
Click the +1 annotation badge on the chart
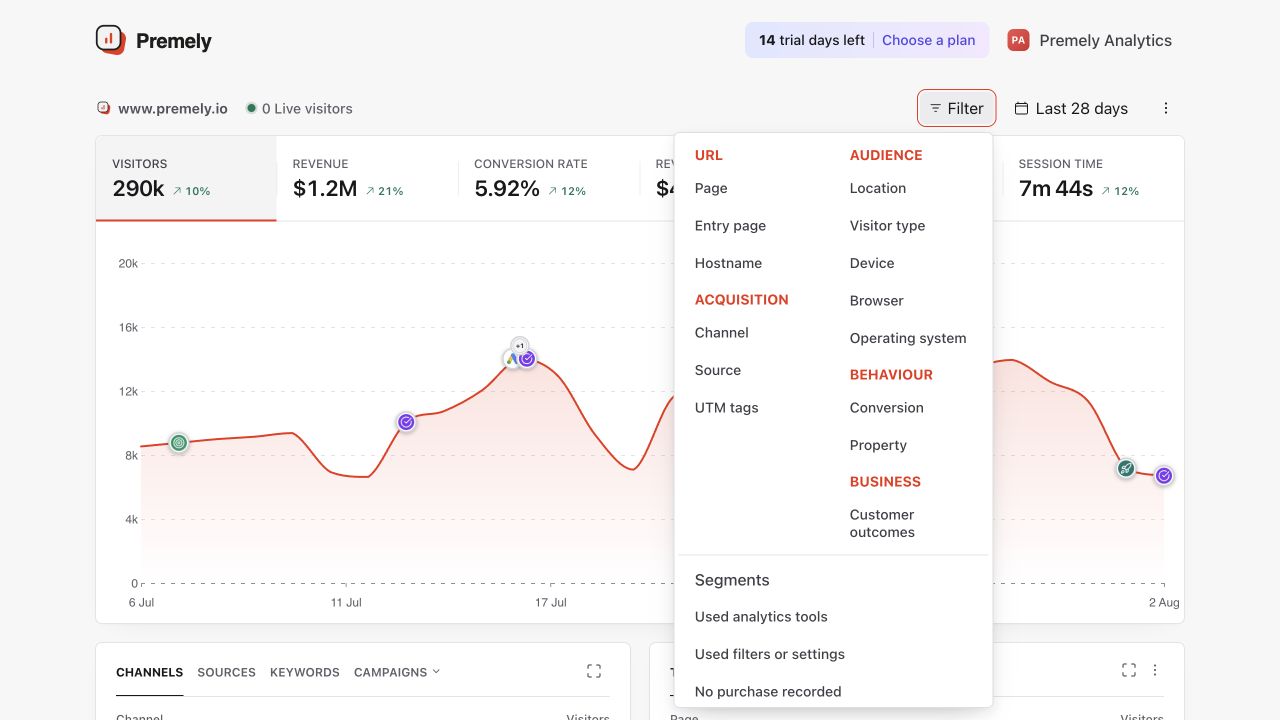[519, 345]
